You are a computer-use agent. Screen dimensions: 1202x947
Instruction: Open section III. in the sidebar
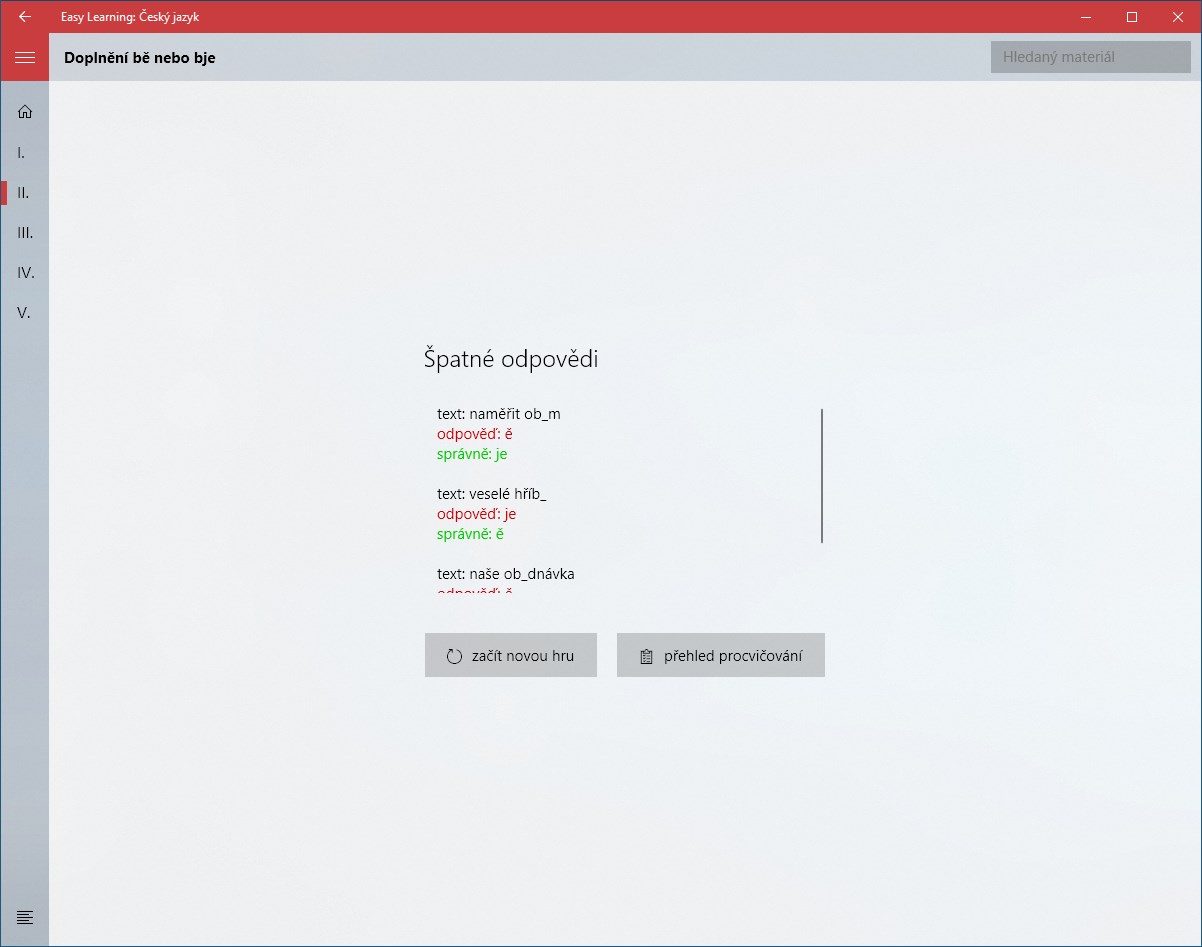pos(25,233)
